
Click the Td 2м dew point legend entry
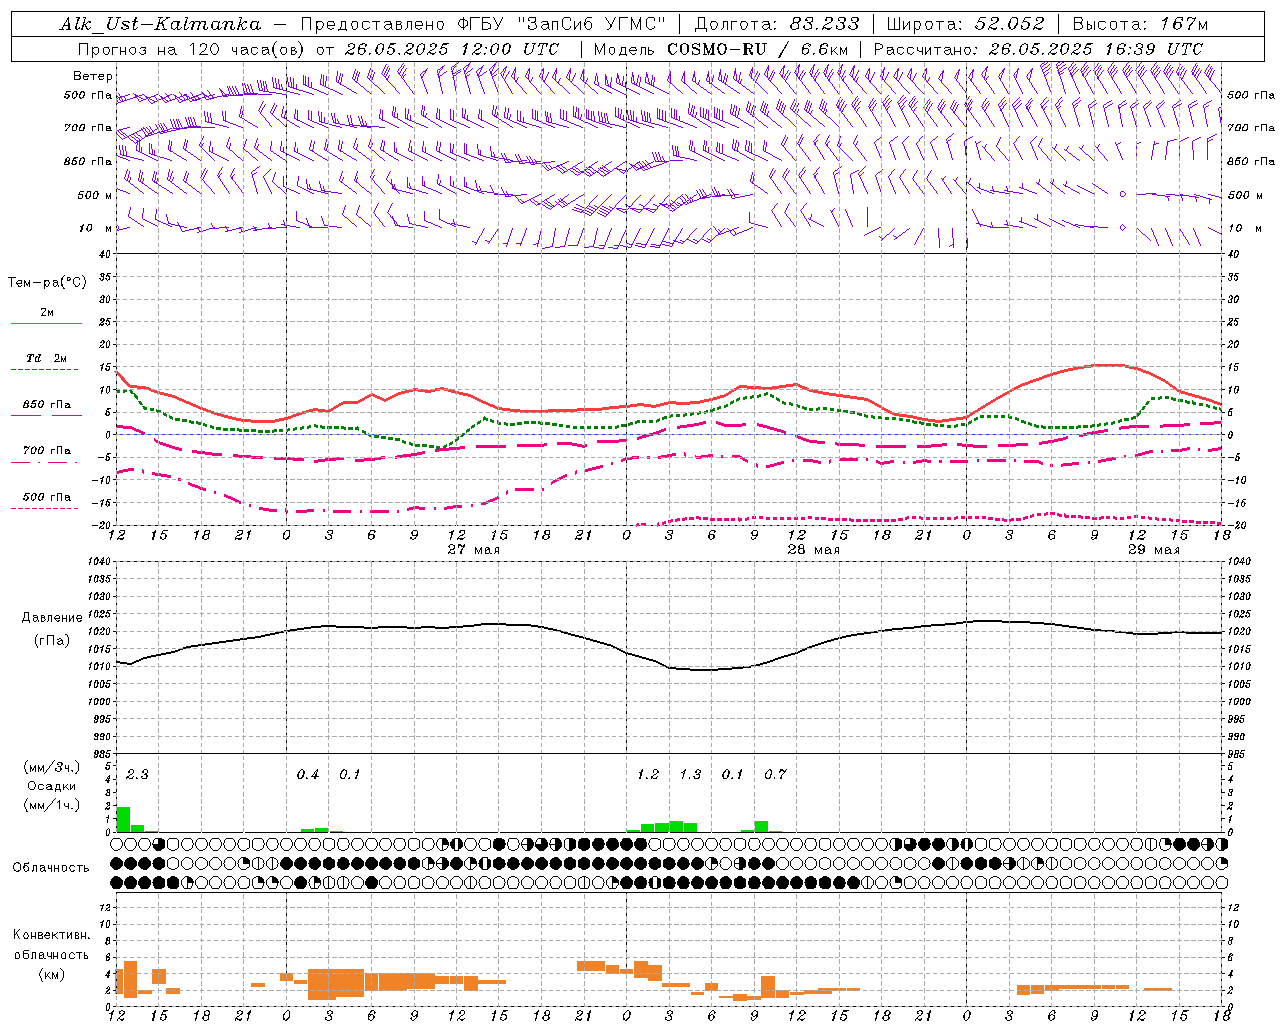click(x=46, y=358)
